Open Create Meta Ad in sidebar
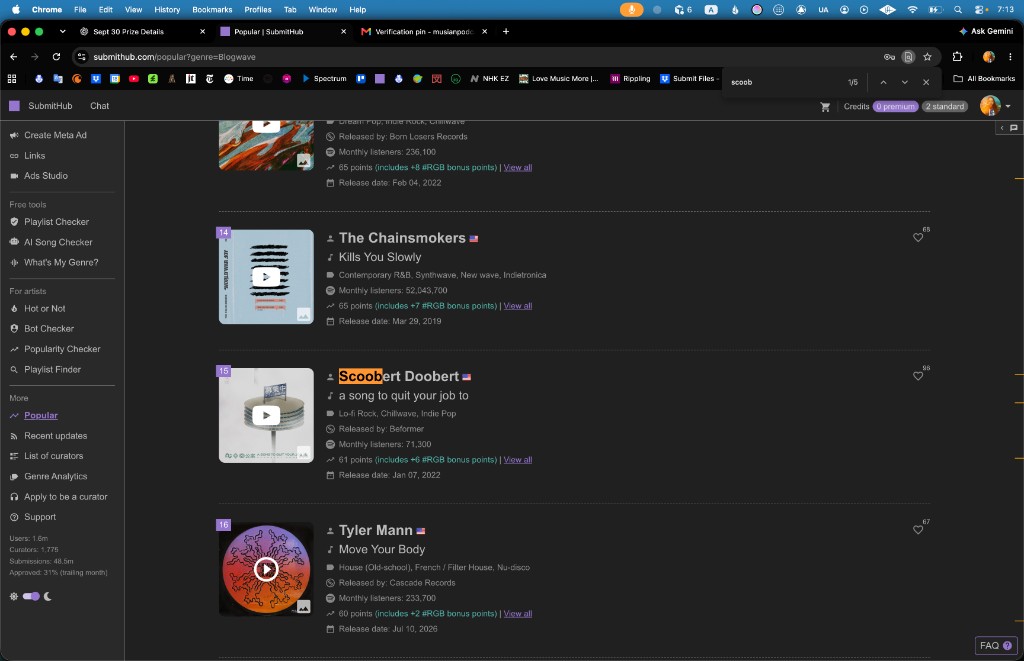The image size is (1024, 661). pyautogui.click(x=55, y=135)
